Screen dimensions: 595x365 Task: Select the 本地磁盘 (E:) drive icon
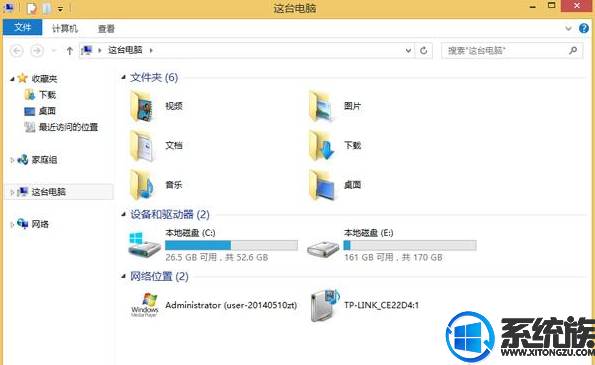323,249
